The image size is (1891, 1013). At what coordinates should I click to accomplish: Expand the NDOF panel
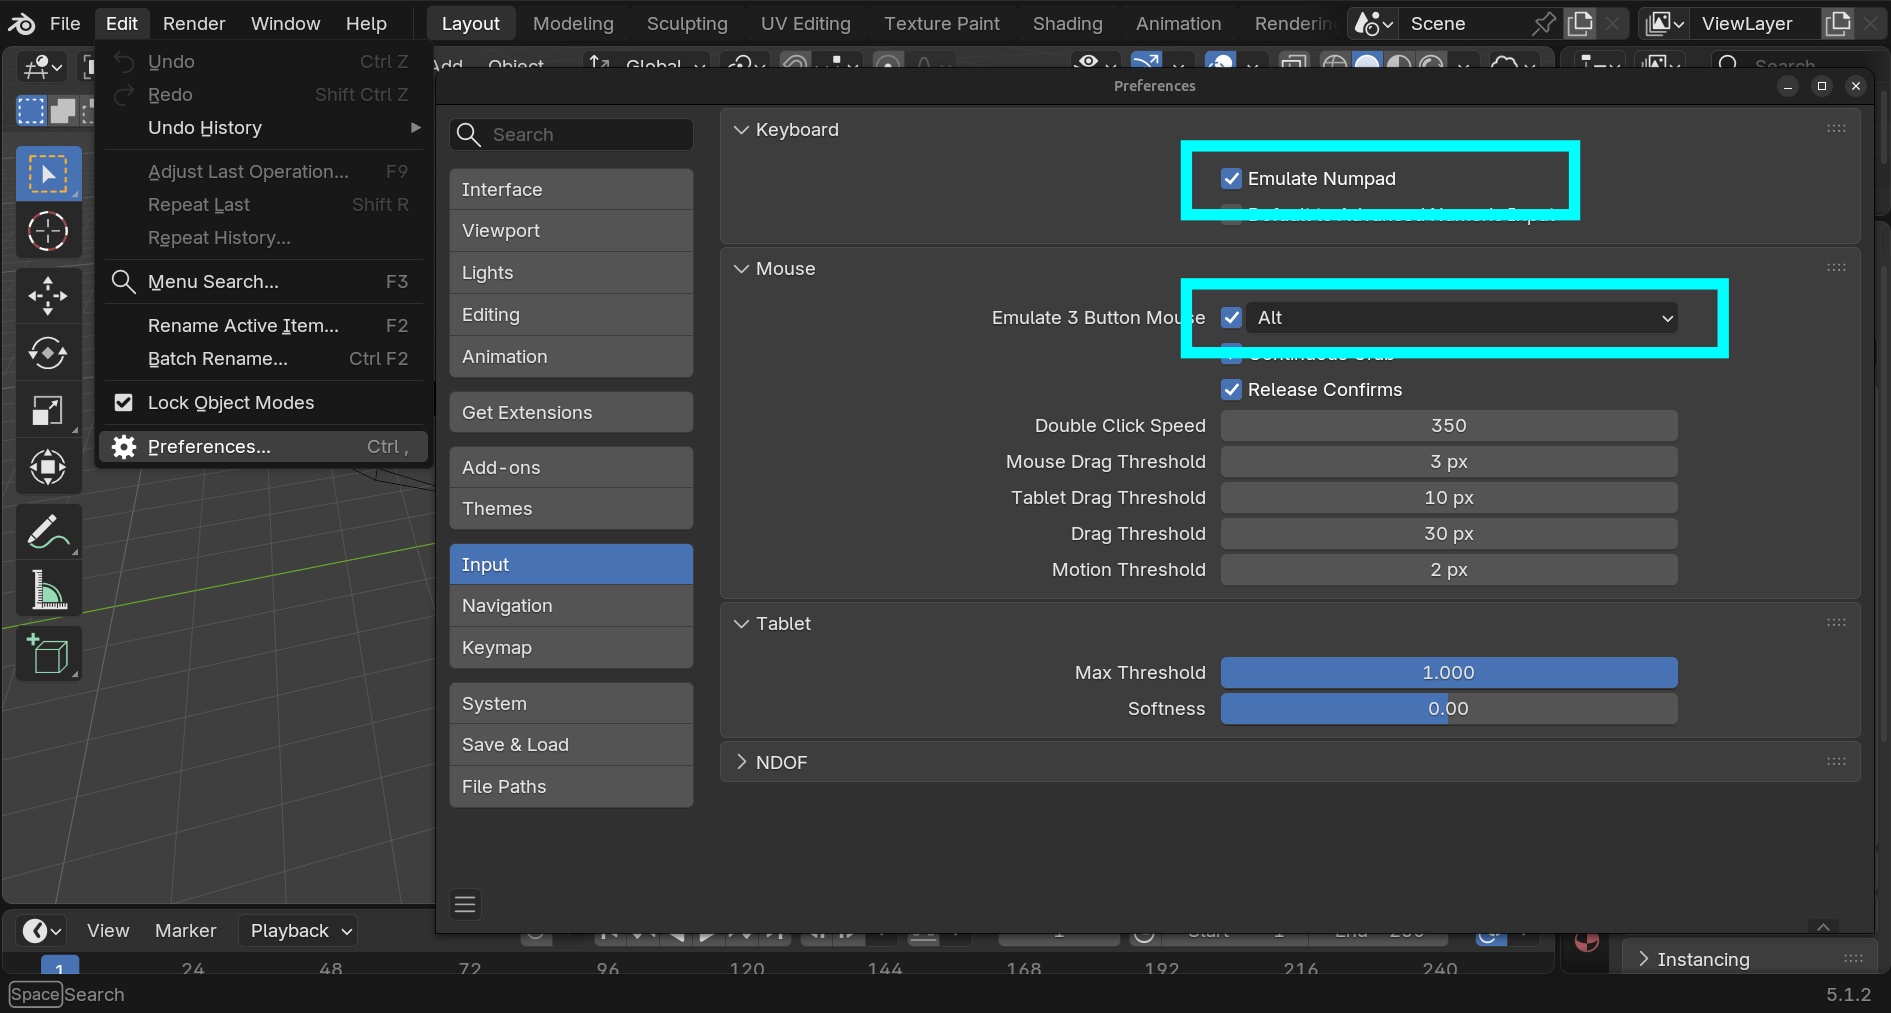point(741,763)
